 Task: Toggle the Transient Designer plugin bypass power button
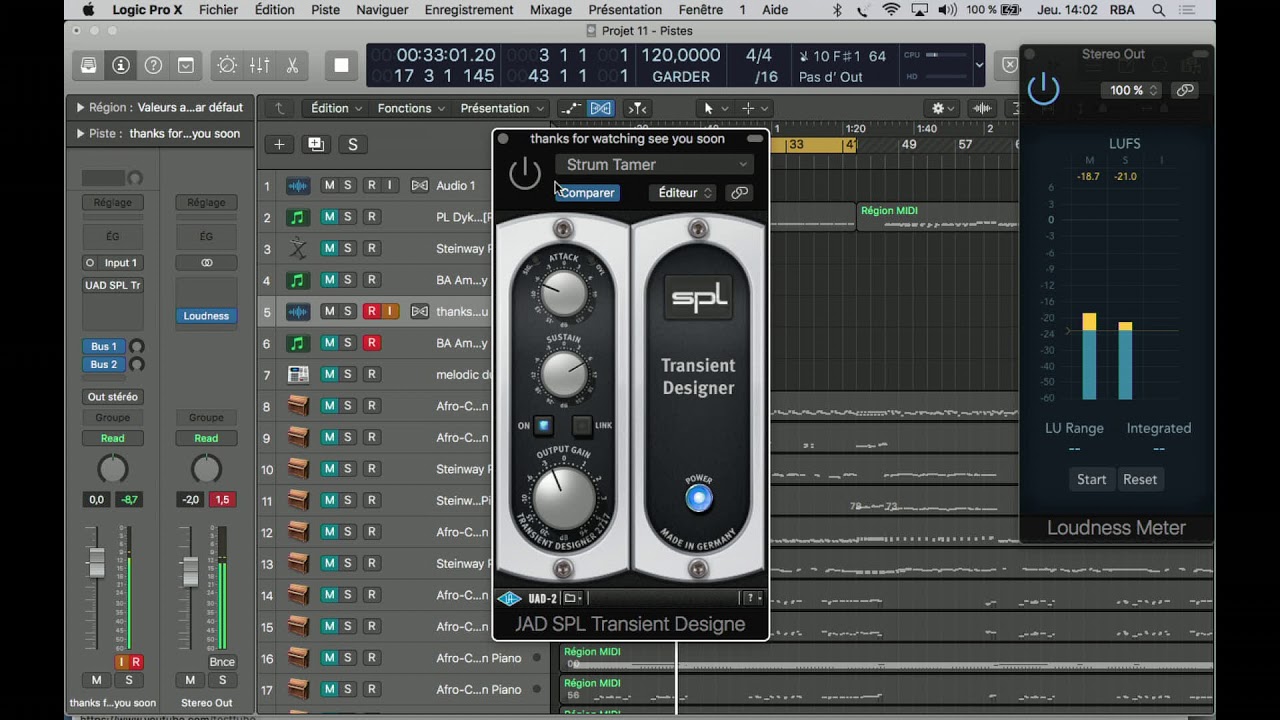pos(525,174)
